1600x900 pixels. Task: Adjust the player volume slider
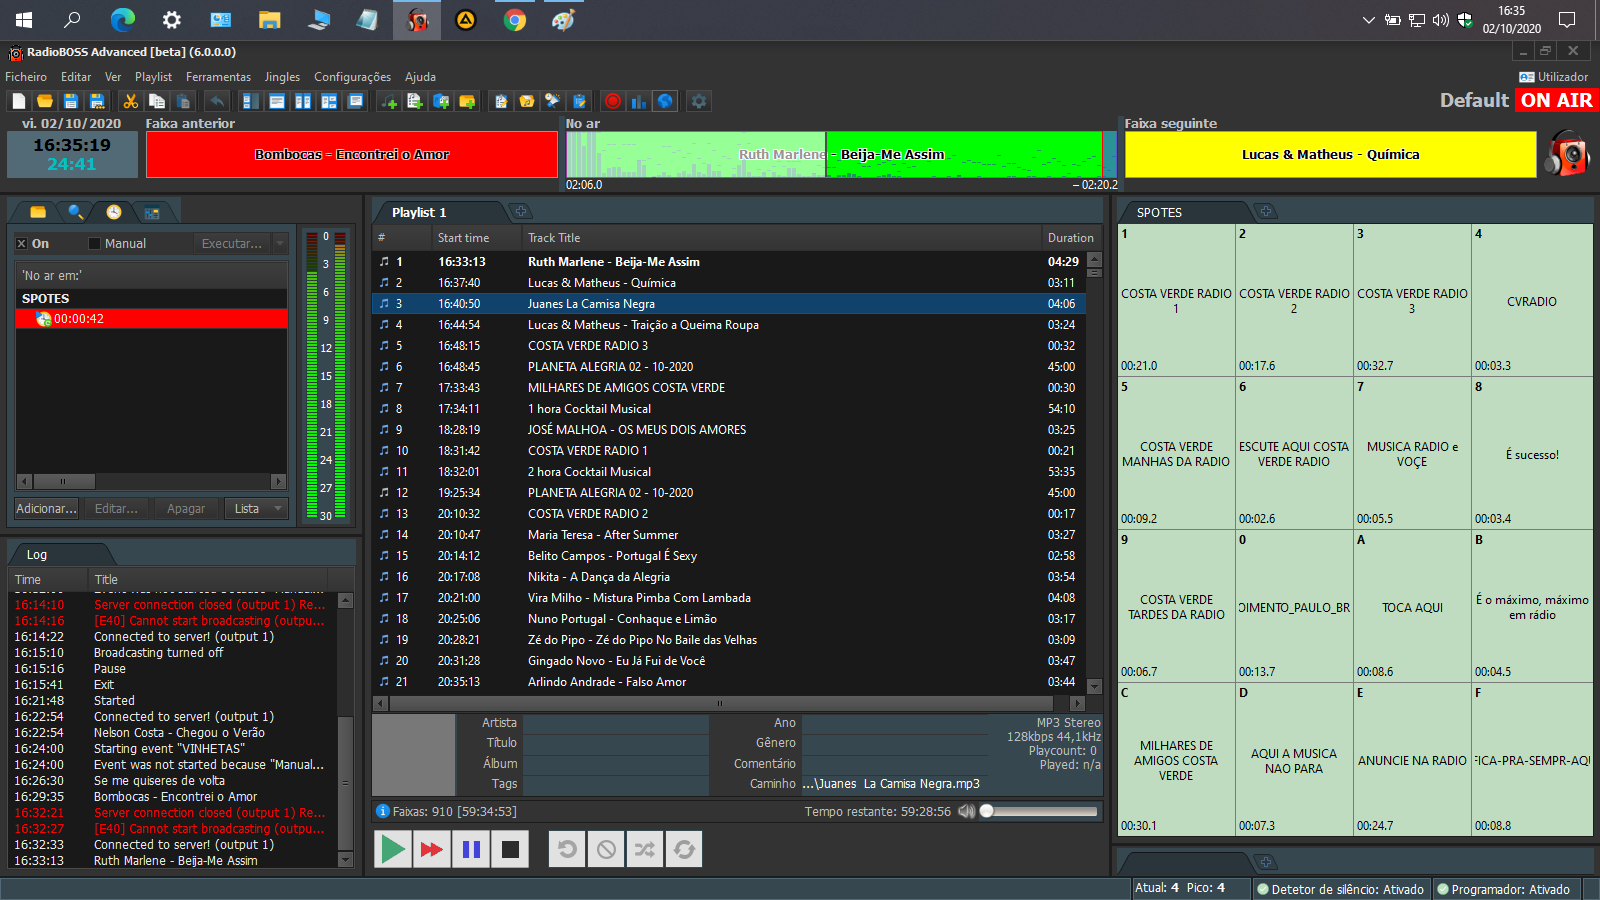coord(1040,811)
